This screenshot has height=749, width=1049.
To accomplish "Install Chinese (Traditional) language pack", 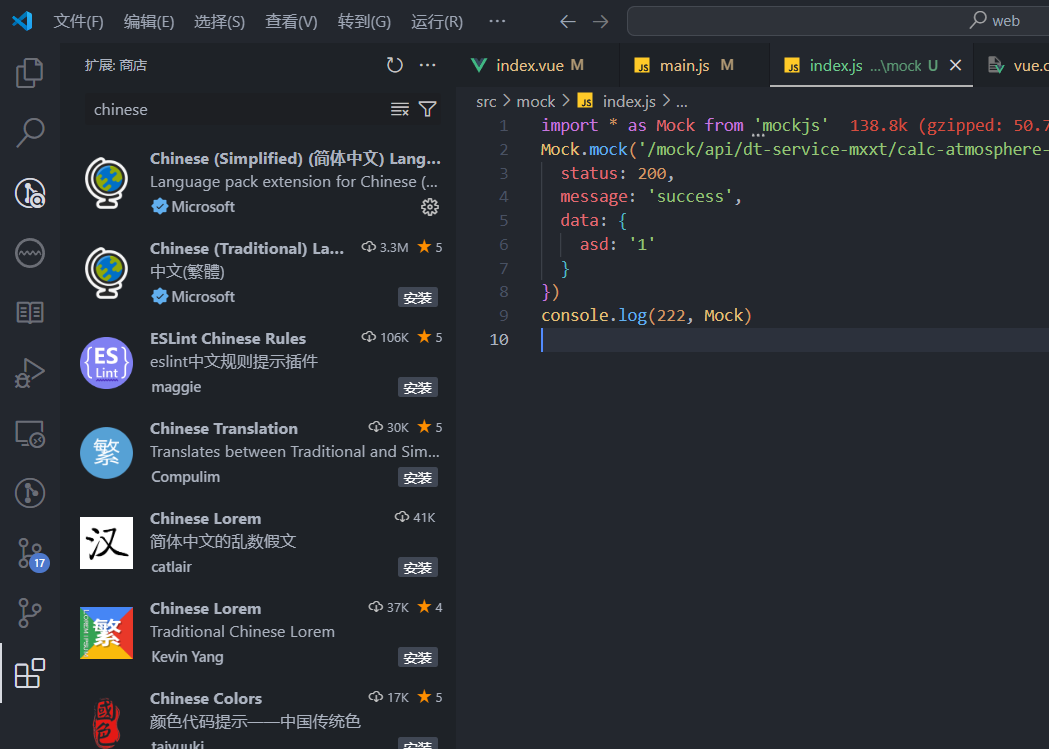I will click(417, 298).
